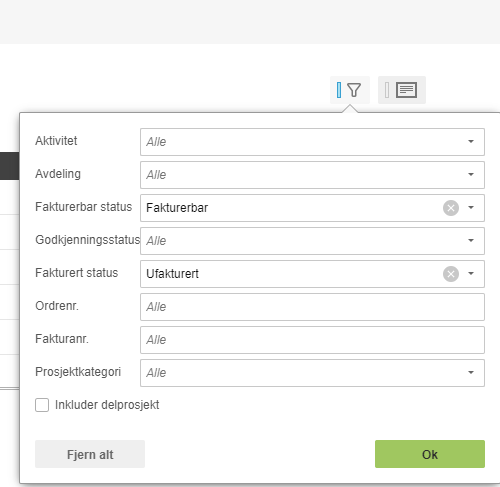The height and width of the screenshot is (487, 500).
Task: Click the Fakturerbar value text
Action: tap(177, 208)
